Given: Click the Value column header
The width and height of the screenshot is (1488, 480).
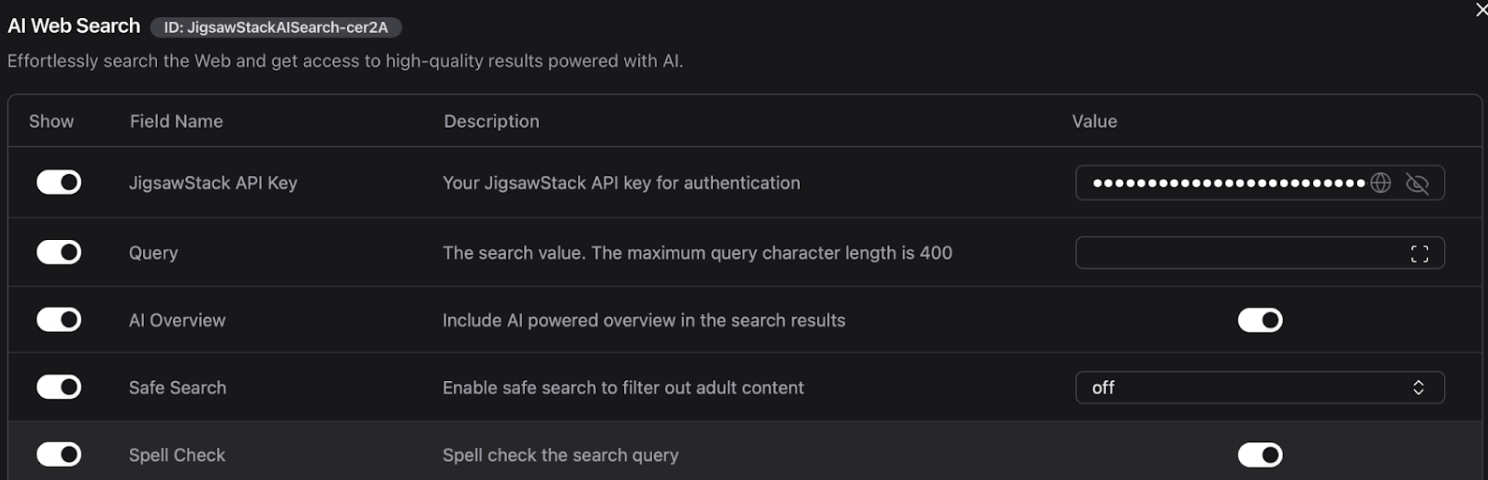Looking at the screenshot, I should (x=1094, y=121).
